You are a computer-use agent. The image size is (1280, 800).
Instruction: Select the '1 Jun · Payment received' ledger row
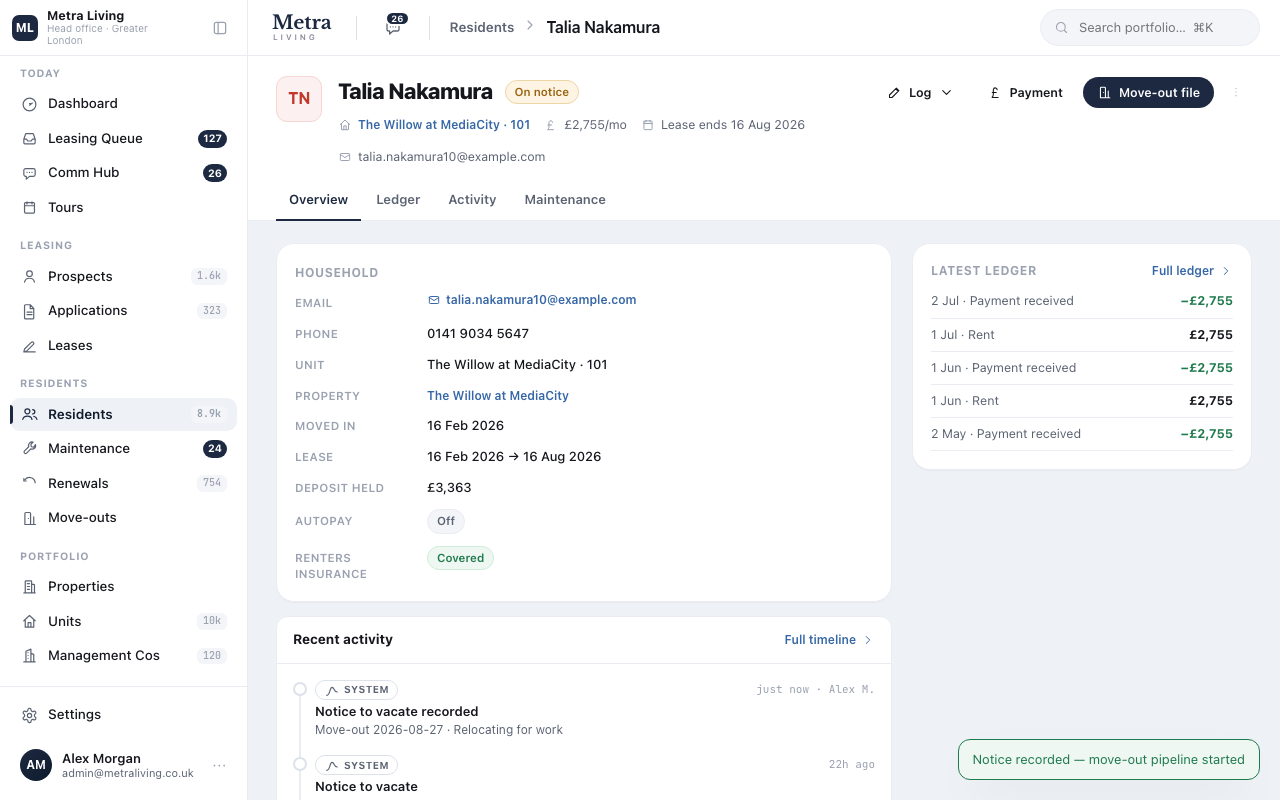(x=1082, y=368)
